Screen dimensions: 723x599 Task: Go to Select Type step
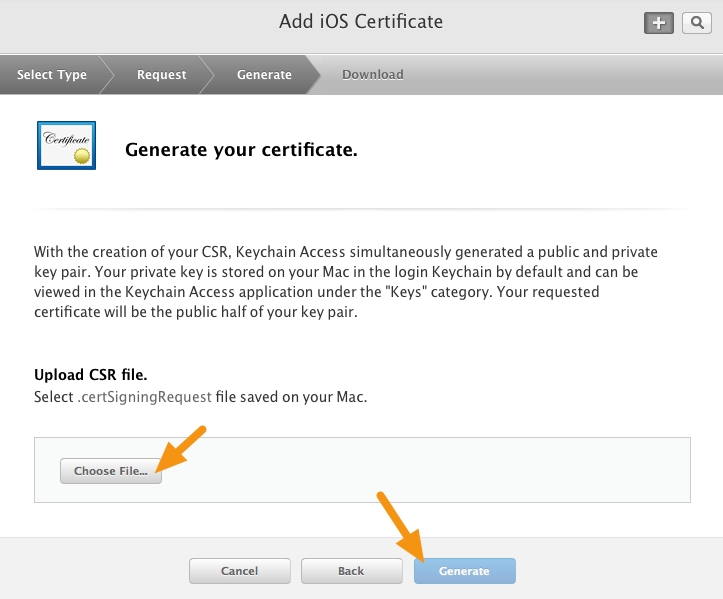(52, 74)
